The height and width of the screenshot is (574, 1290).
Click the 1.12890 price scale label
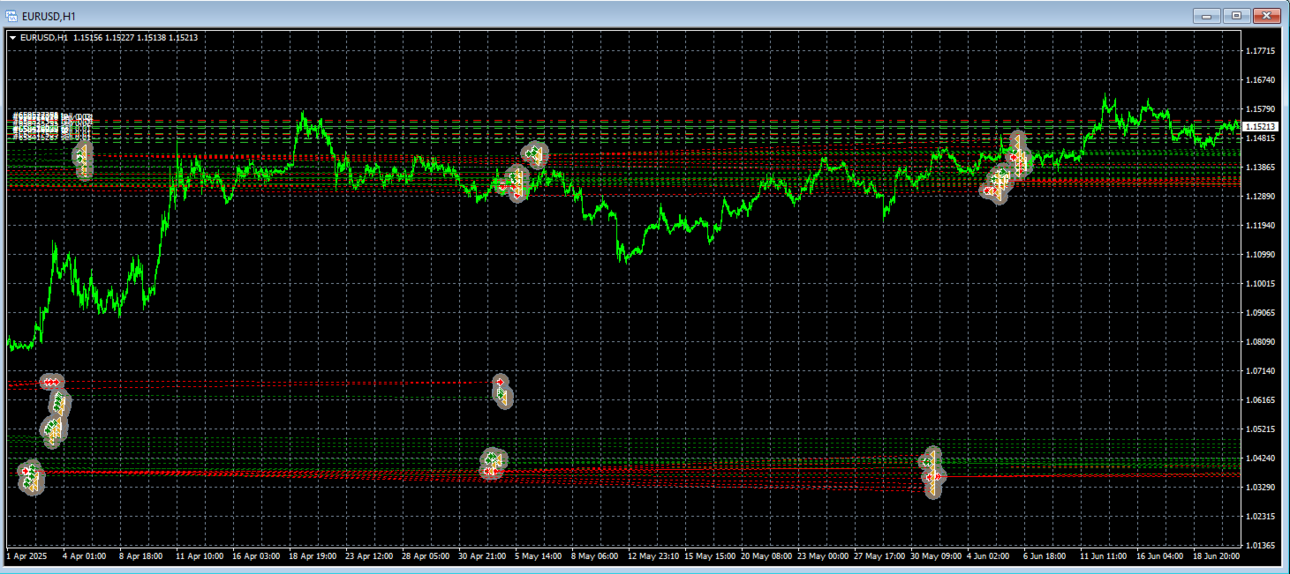1262,197
